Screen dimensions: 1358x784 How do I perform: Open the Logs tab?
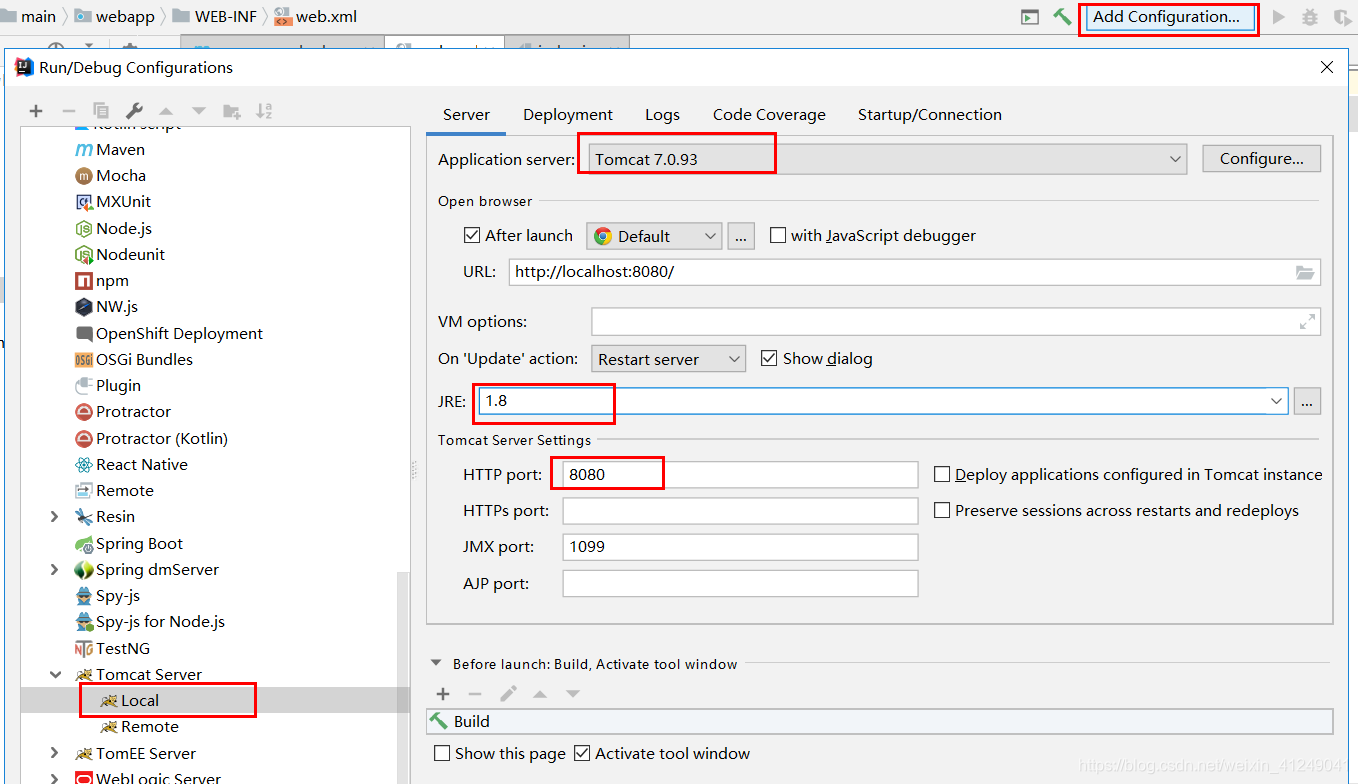(x=662, y=114)
